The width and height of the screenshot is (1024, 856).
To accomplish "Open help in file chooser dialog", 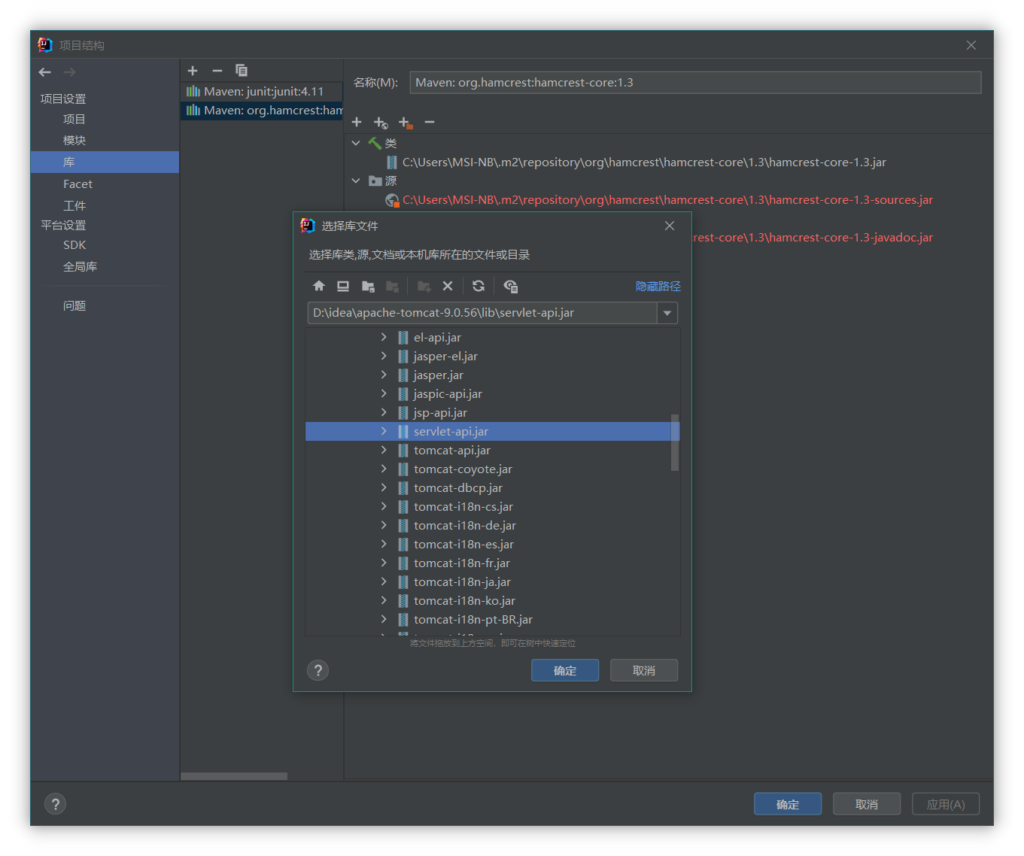I will 318,671.
